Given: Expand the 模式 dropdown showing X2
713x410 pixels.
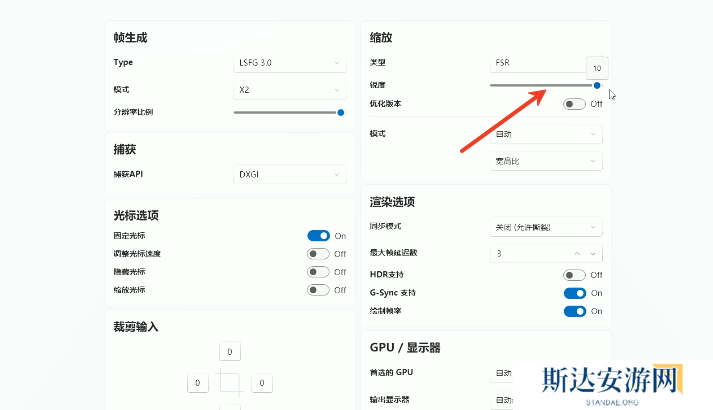Looking at the screenshot, I should (289, 90).
